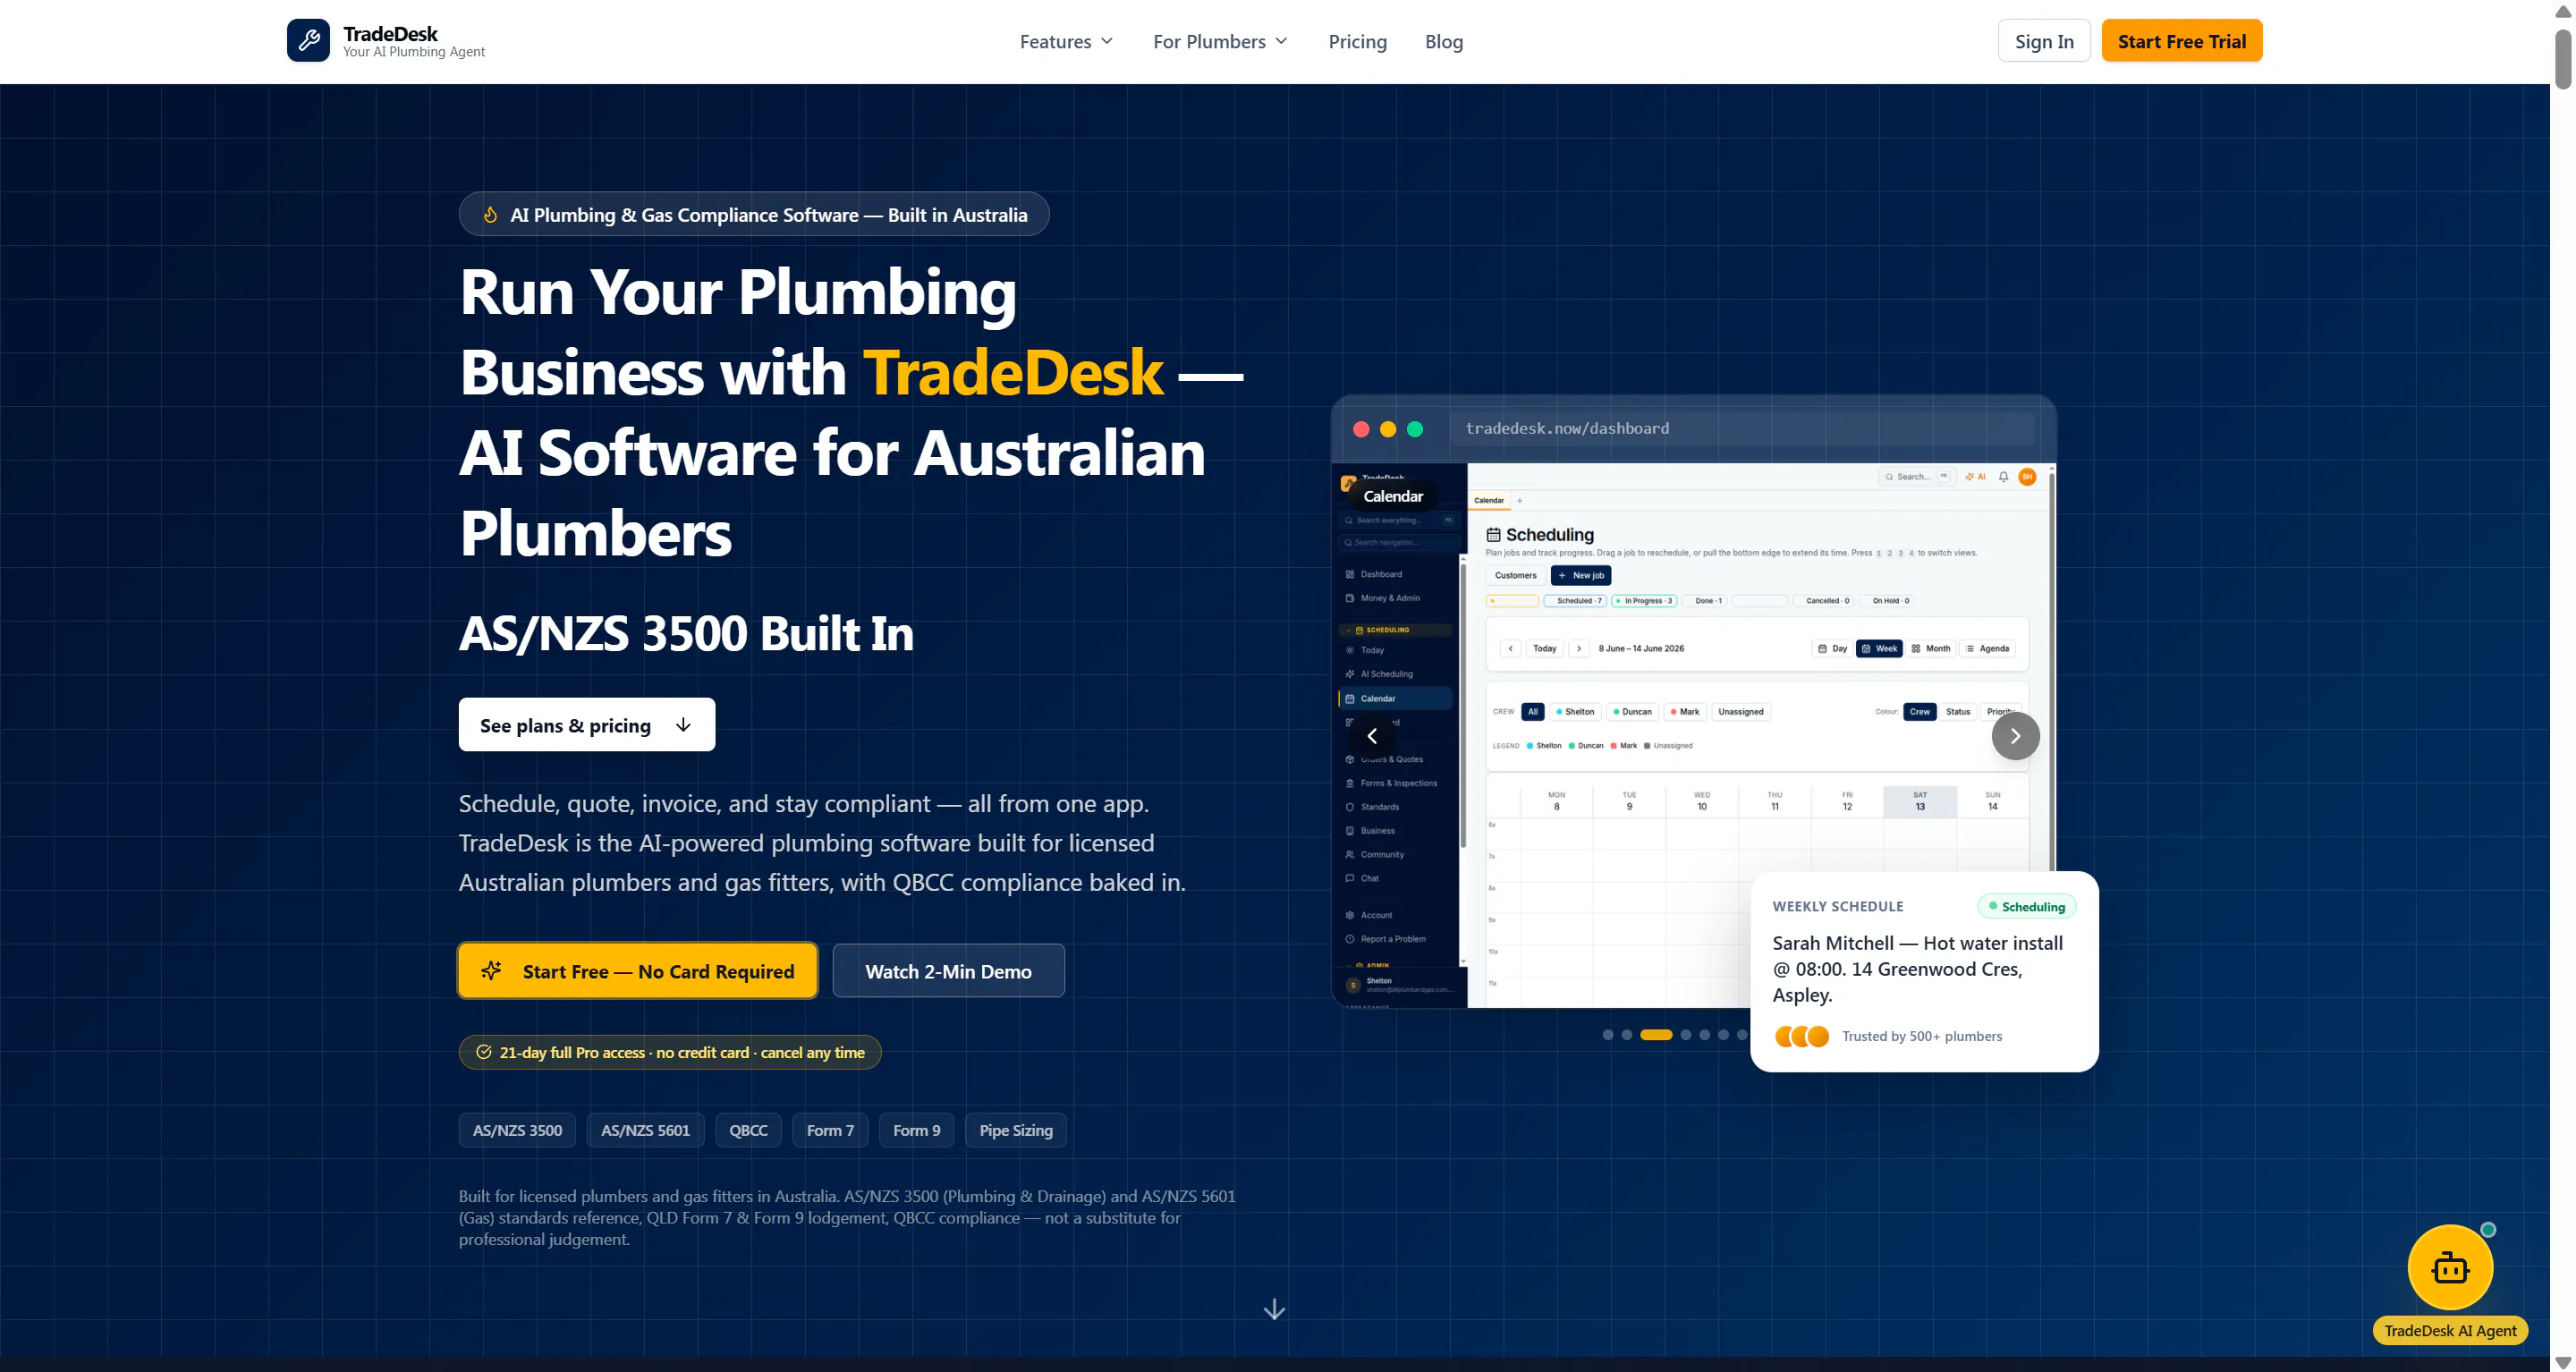Select Status colour mode in preview

[x=1958, y=712]
